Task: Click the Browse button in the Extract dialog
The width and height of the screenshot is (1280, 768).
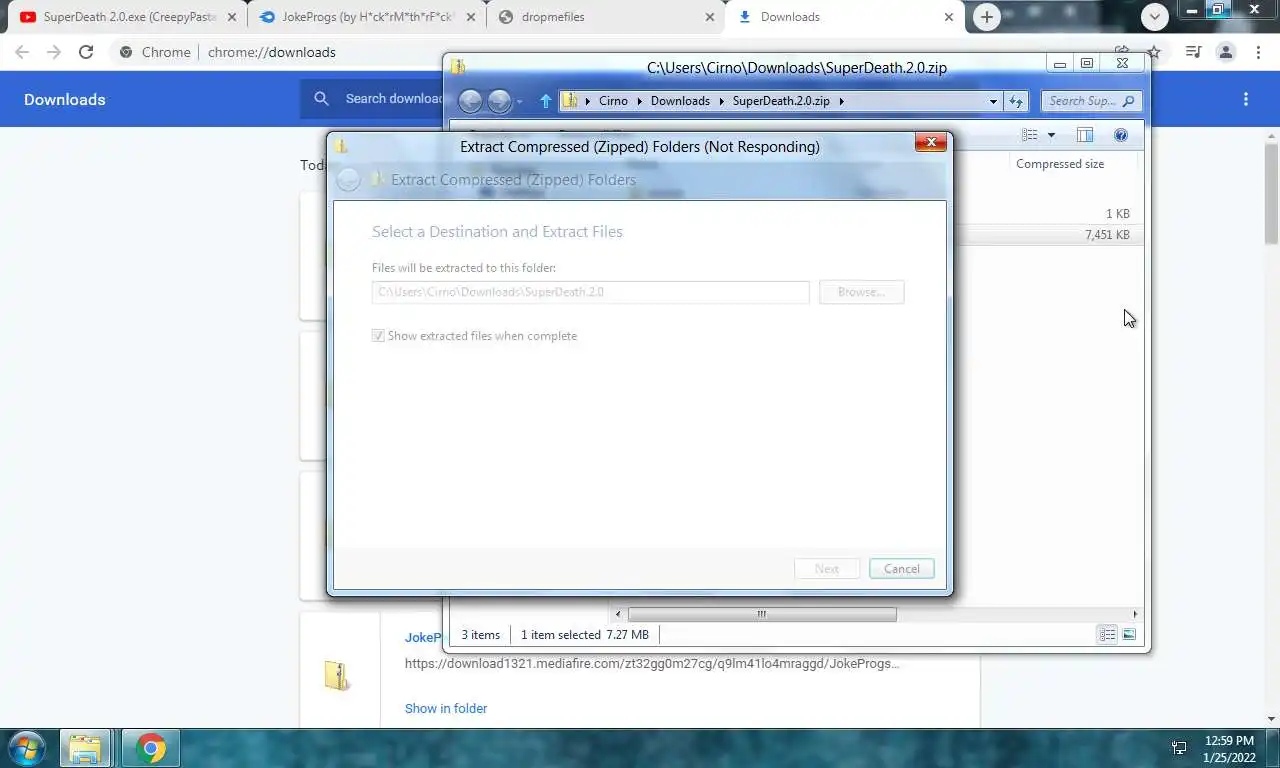Action: coord(861,292)
